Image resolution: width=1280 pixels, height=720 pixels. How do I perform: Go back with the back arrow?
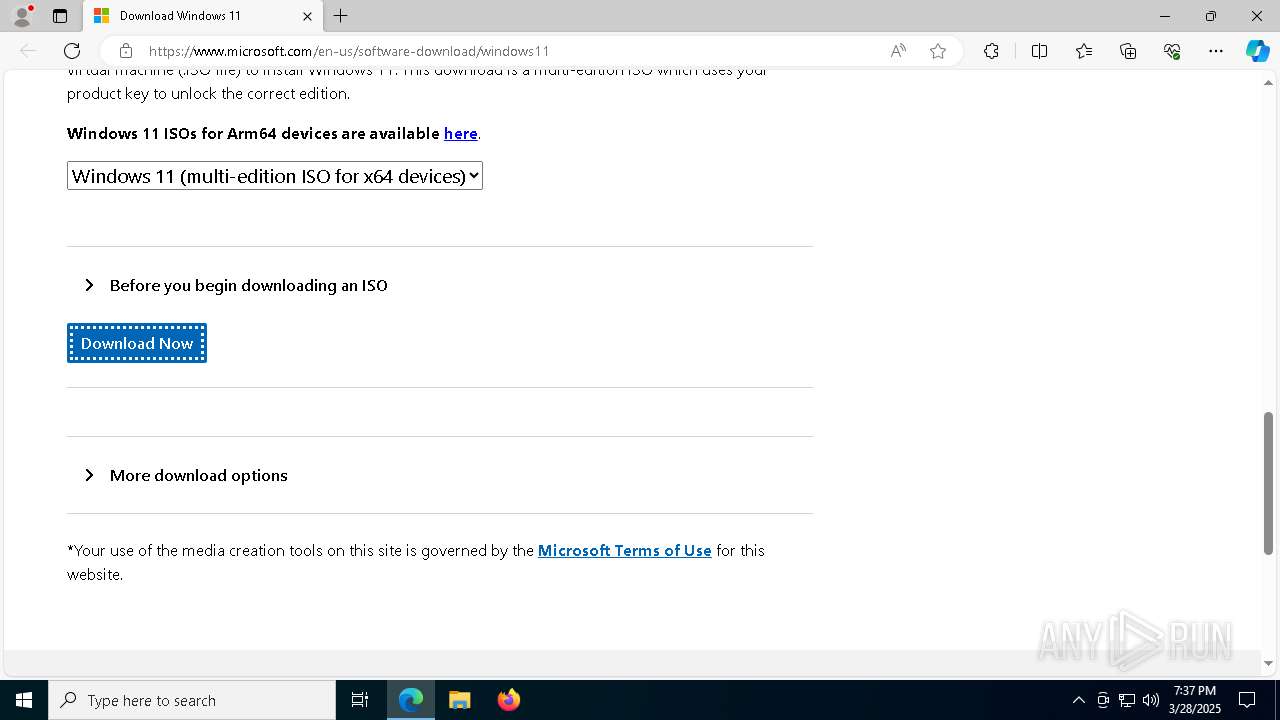[28, 51]
